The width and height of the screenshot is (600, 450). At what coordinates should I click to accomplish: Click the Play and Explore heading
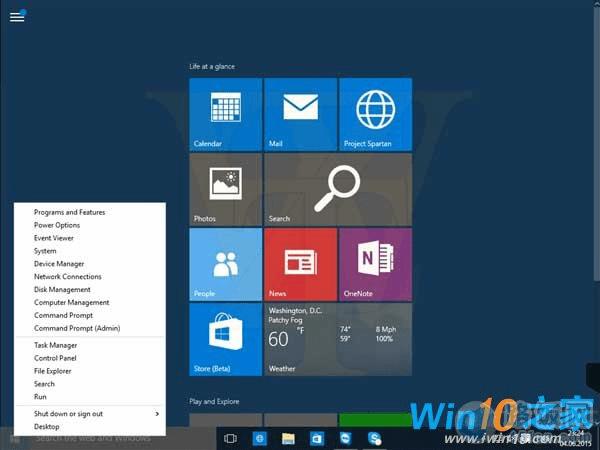[x=214, y=401]
